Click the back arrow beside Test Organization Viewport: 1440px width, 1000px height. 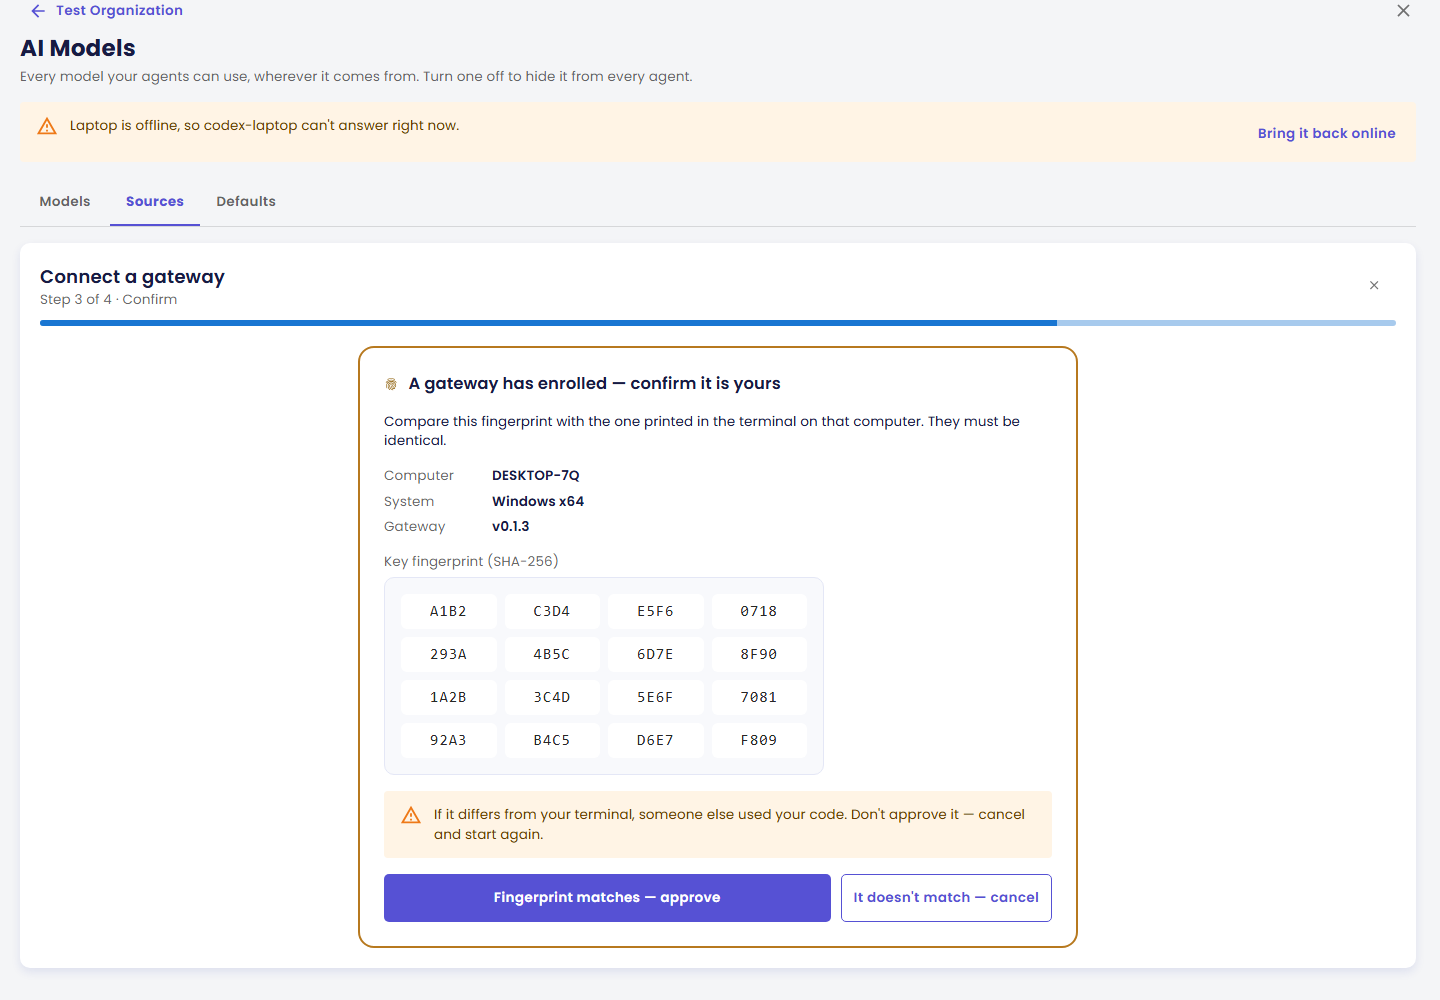pos(38,11)
